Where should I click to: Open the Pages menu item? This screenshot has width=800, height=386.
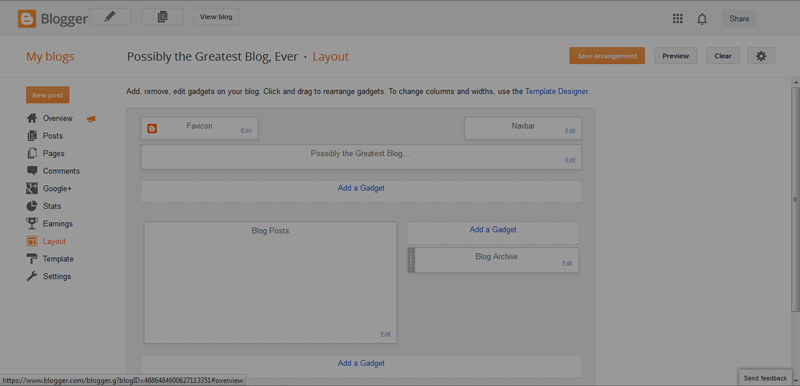(54, 153)
